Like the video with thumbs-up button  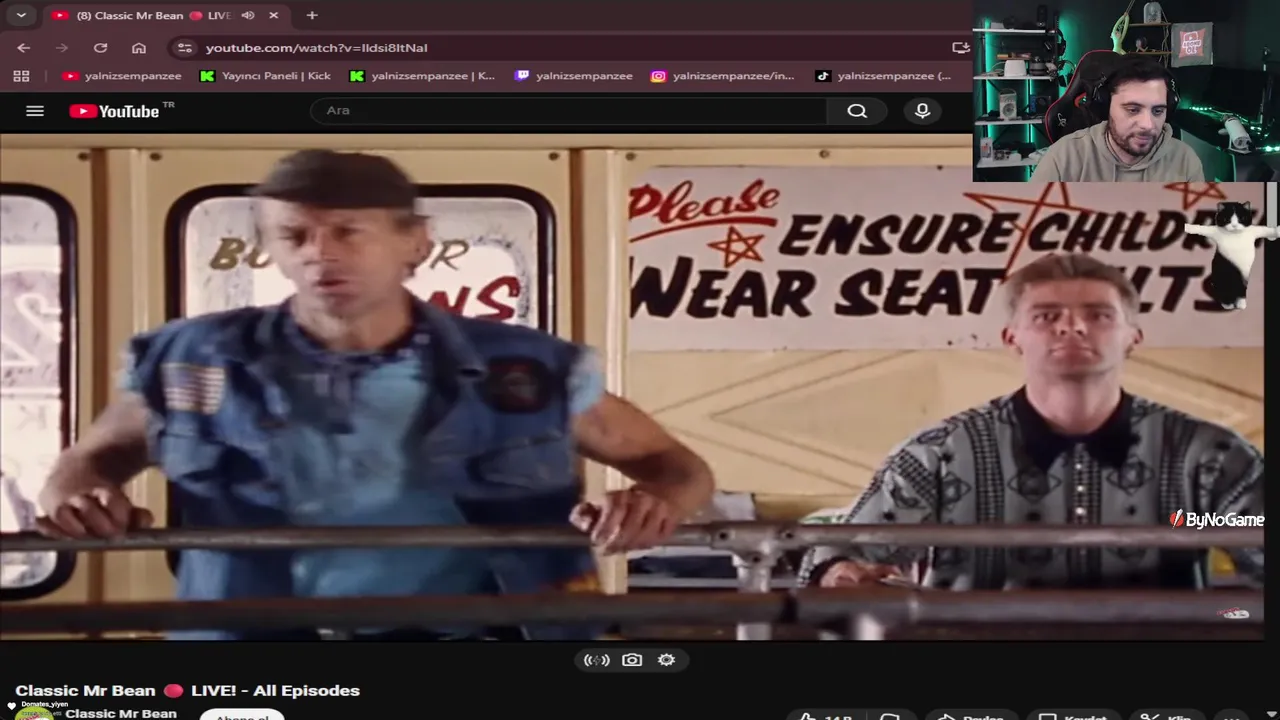[827, 716]
